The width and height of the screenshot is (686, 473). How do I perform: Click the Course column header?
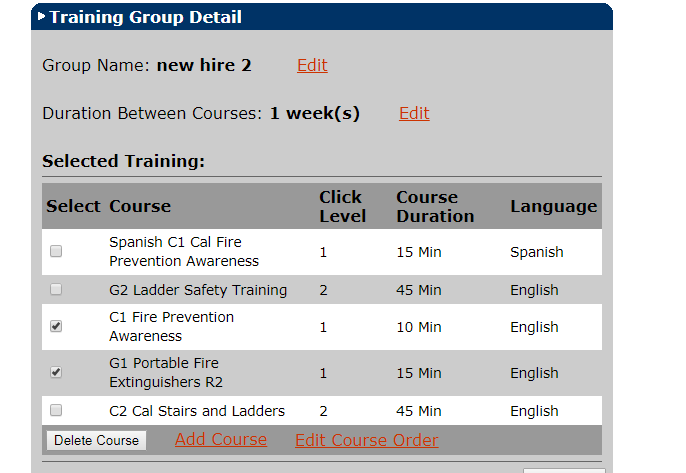click(140, 206)
